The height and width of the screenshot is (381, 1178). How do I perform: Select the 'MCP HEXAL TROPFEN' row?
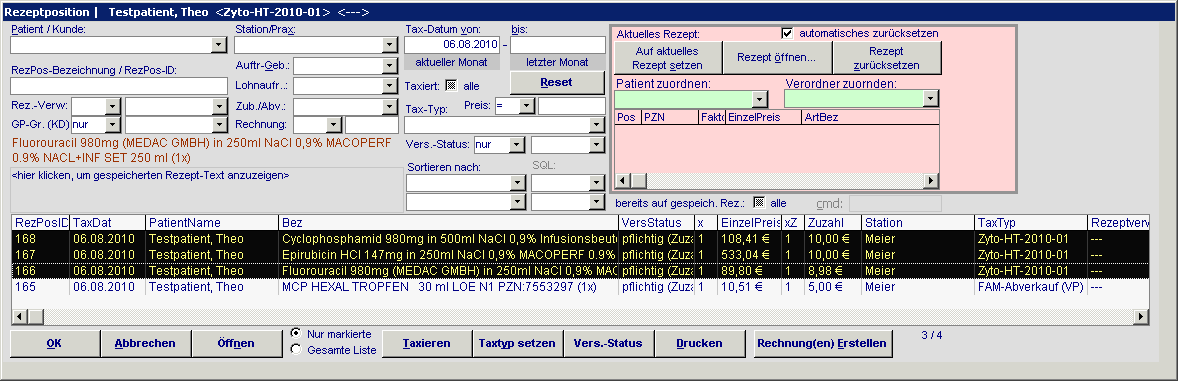(x=581, y=287)
